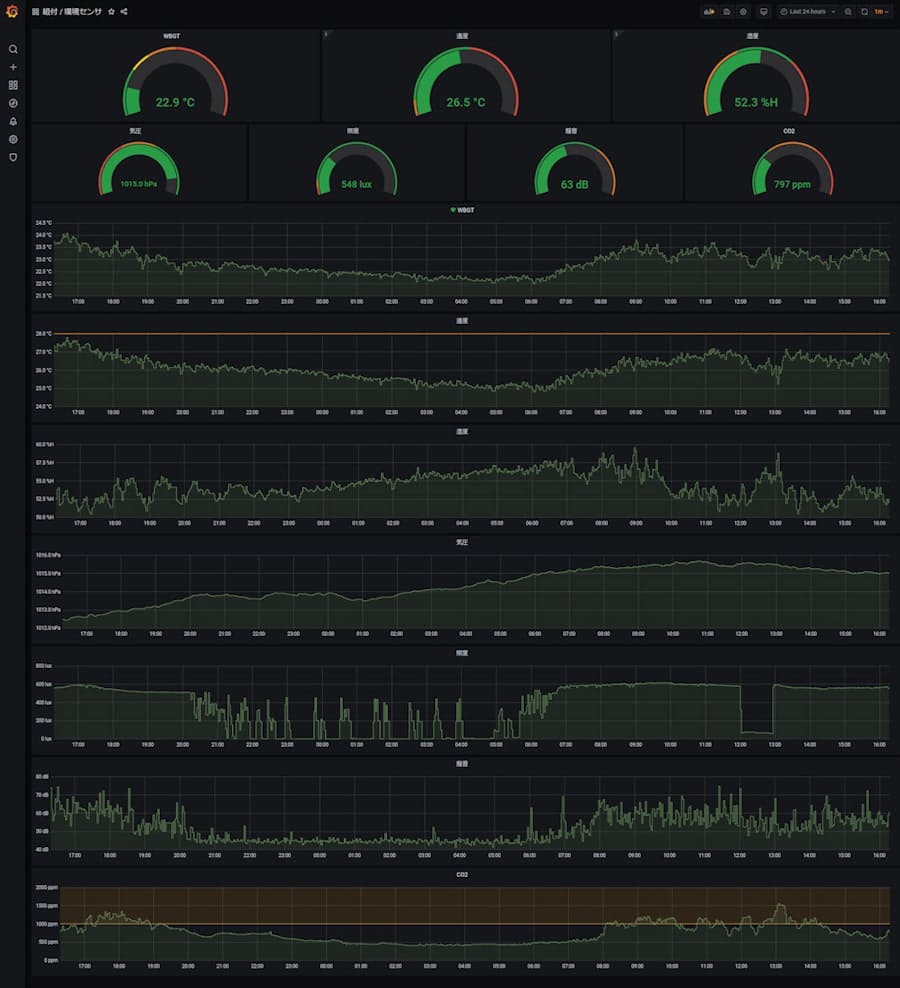
Task: Click the zoom out time range icon
Action: pyautogui.click(x=848, y=12)
